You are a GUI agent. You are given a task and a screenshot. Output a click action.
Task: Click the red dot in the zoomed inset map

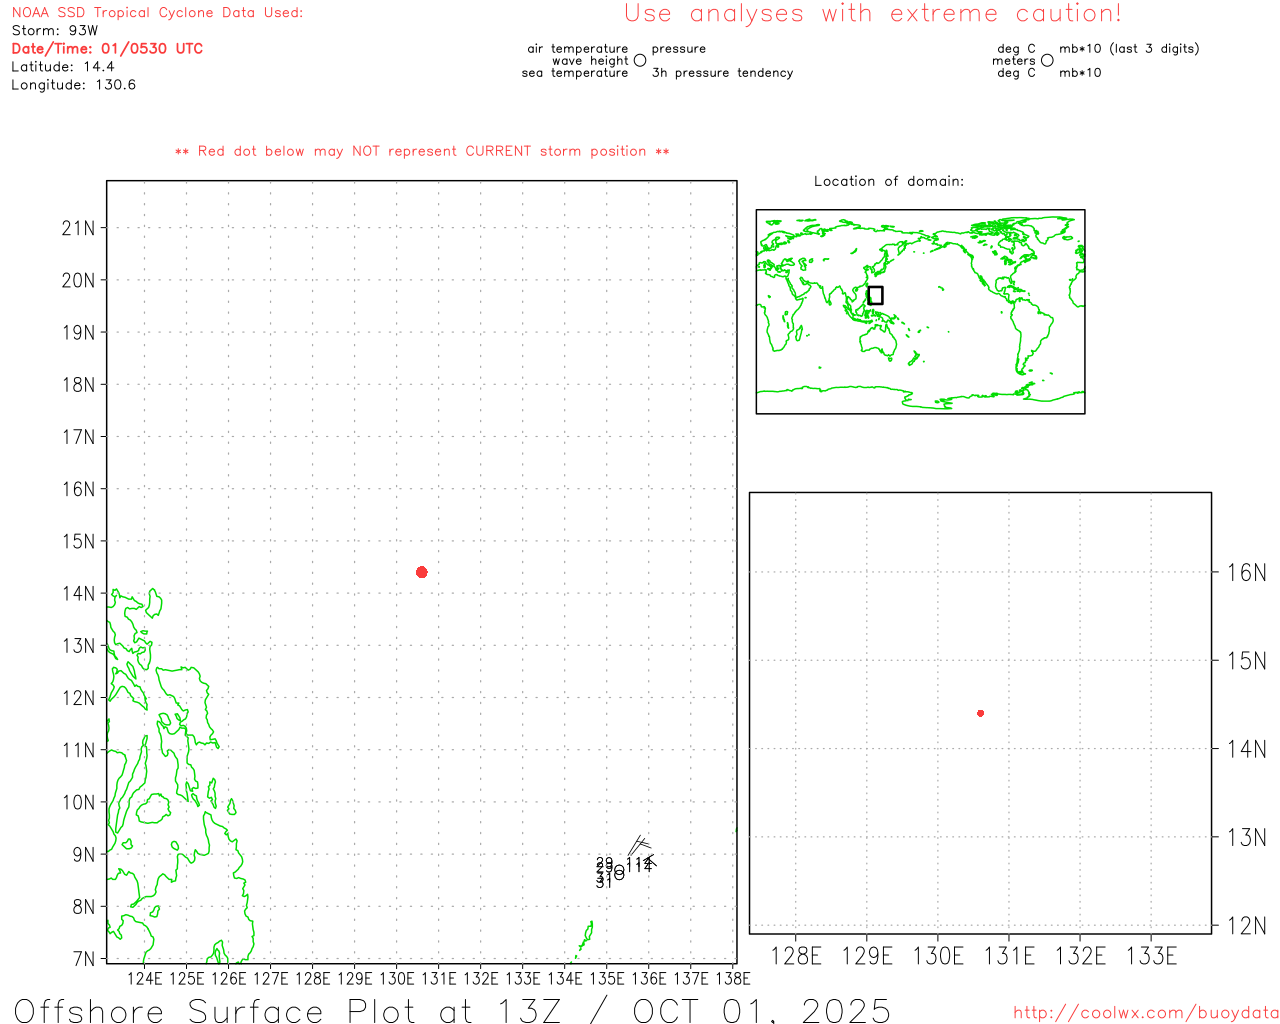[x=980, y=713]
